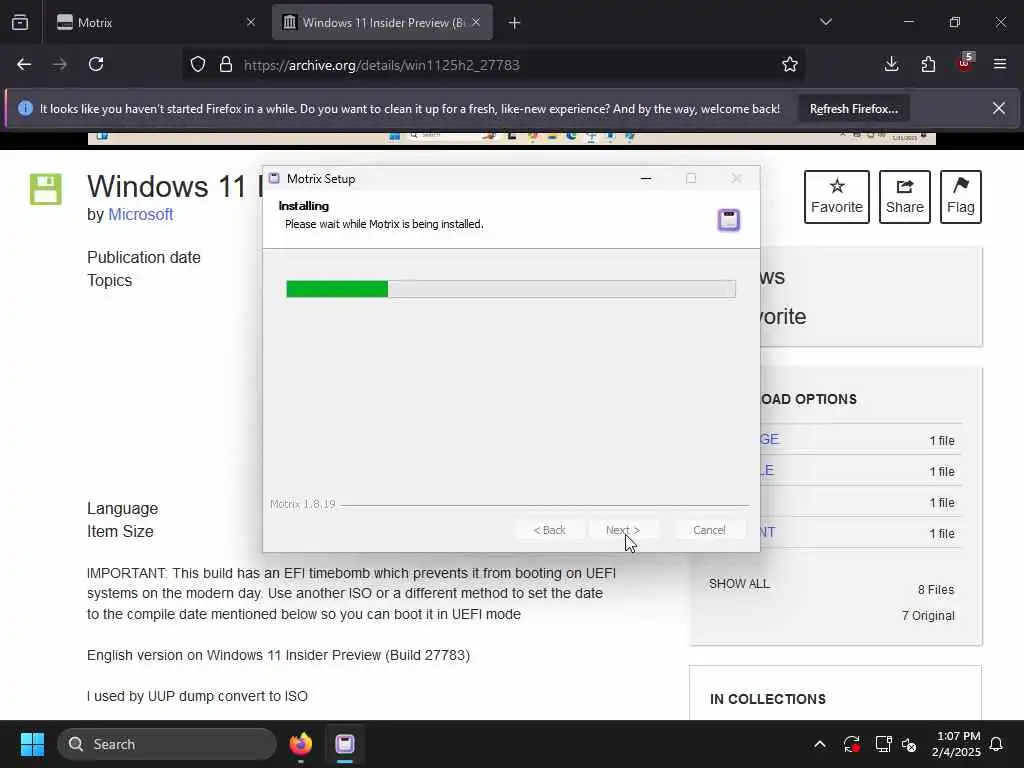Screen dimensions: 1024x768
Task: Close the Windows 11 Insider Preview tab
Action: coord(476,23)
